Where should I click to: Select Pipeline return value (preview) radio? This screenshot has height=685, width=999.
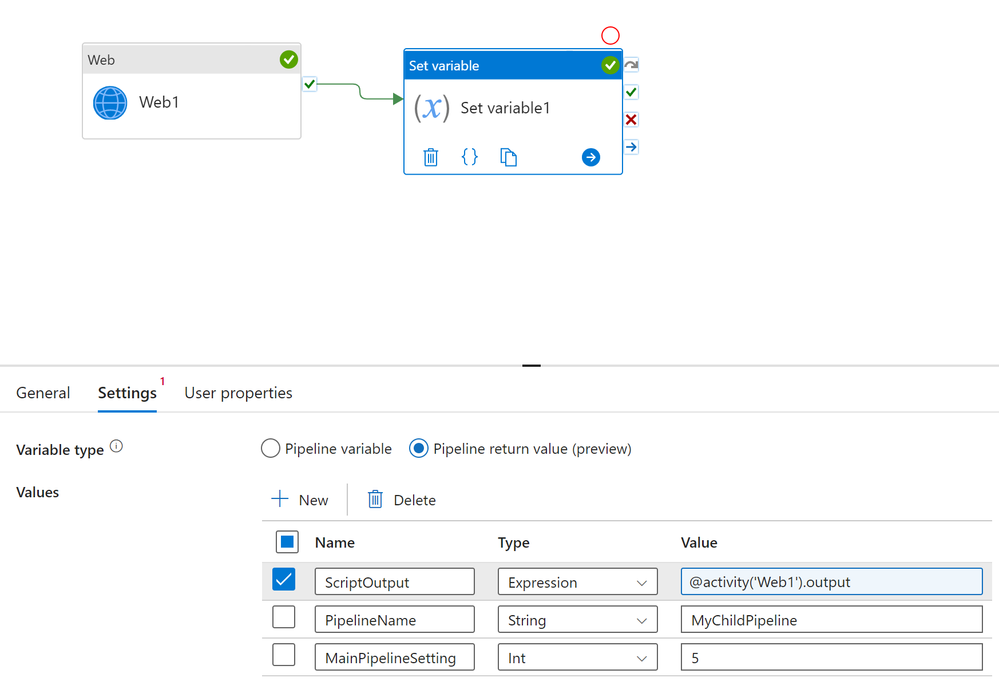[x=419, y=449]
